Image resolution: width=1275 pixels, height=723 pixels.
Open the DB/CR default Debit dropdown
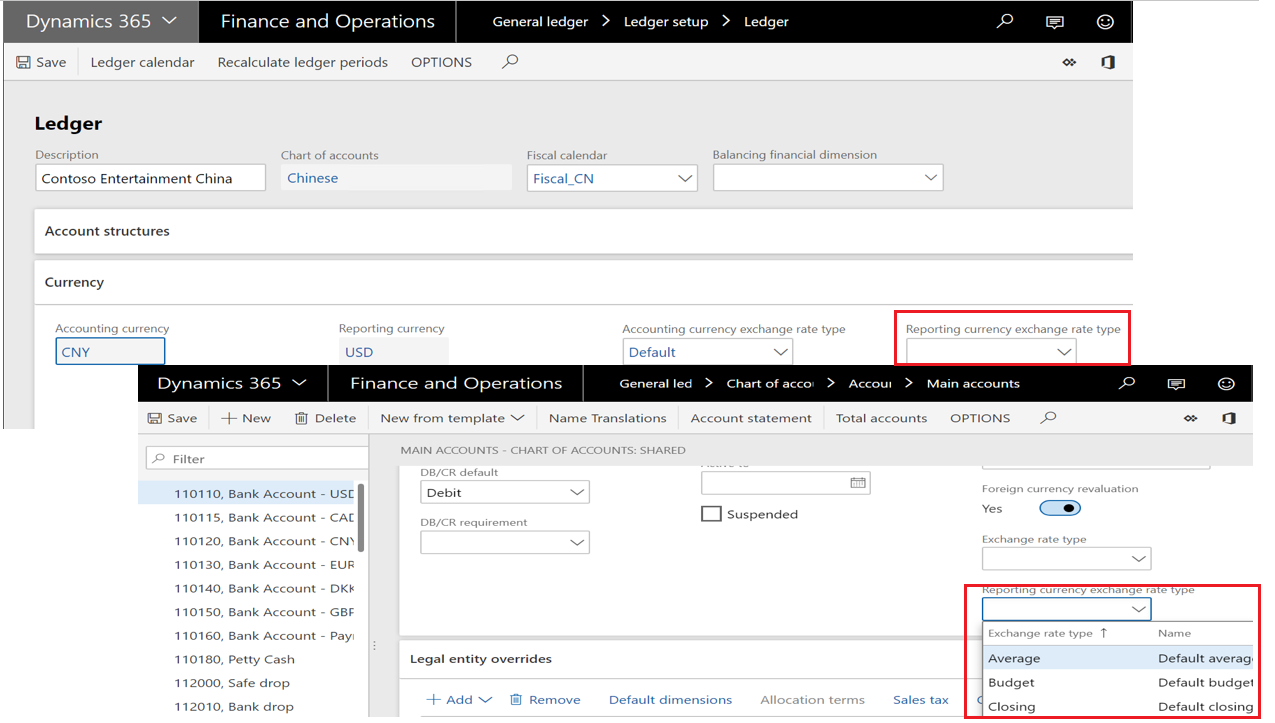click(577, 492)
